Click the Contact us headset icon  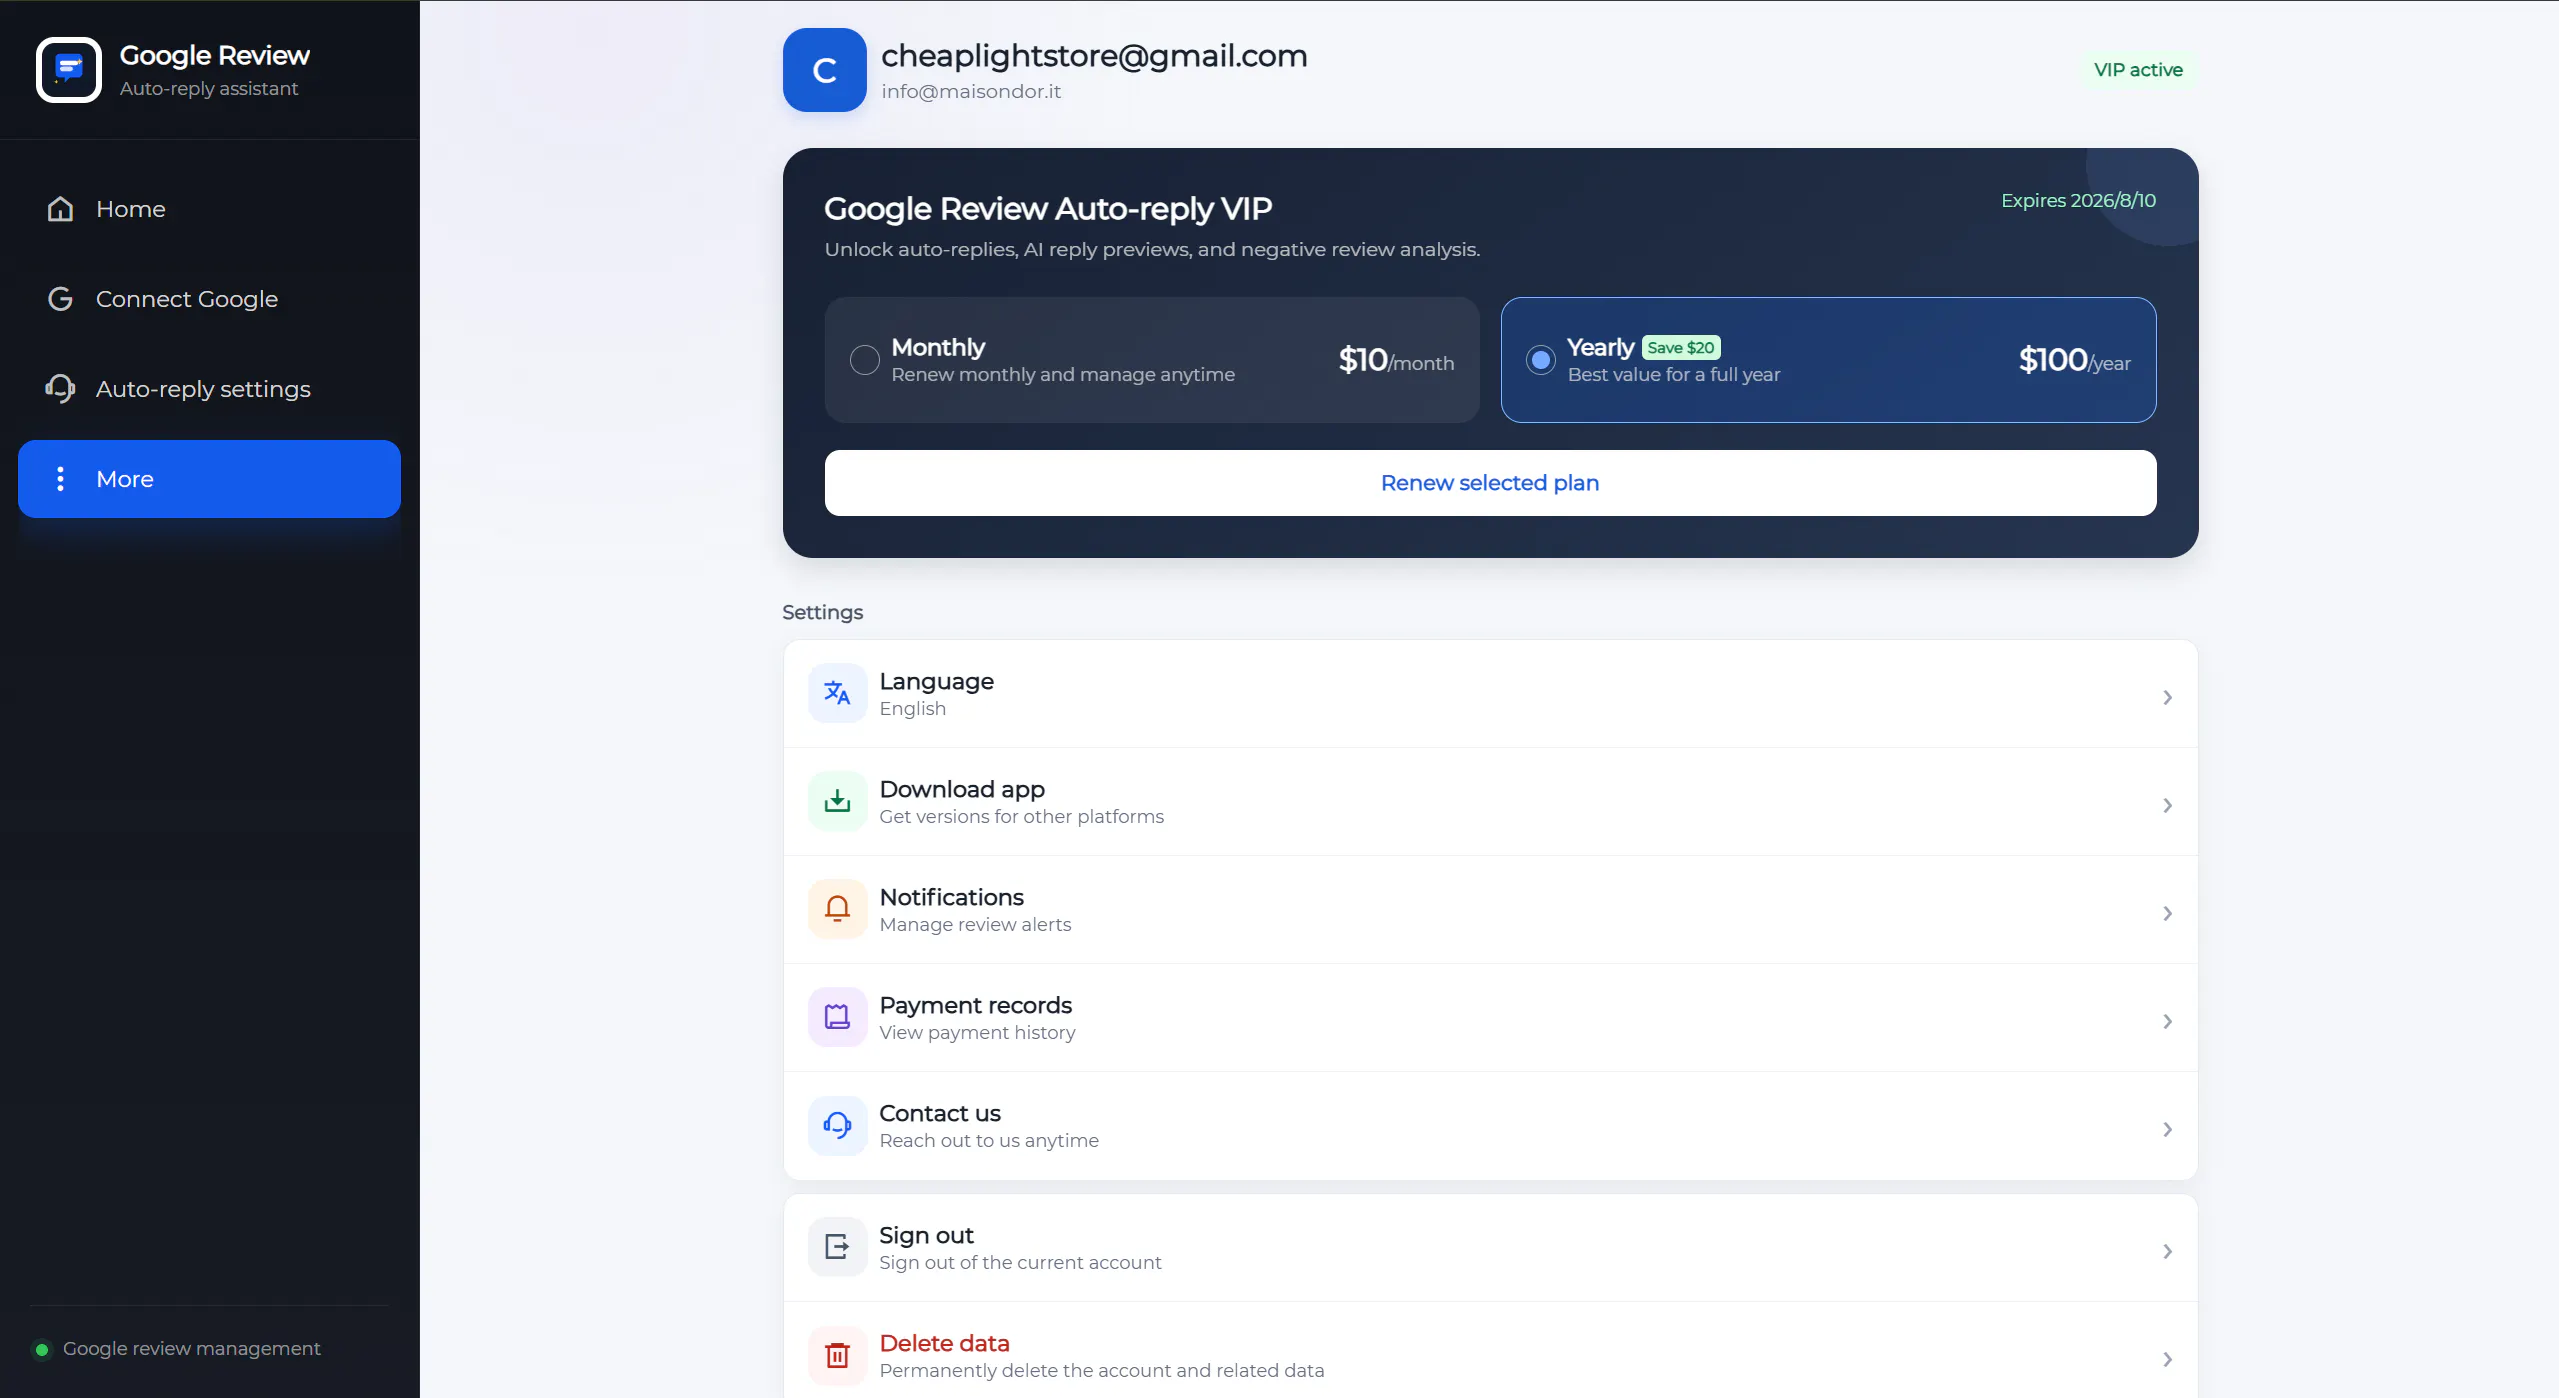point(838,1125)
